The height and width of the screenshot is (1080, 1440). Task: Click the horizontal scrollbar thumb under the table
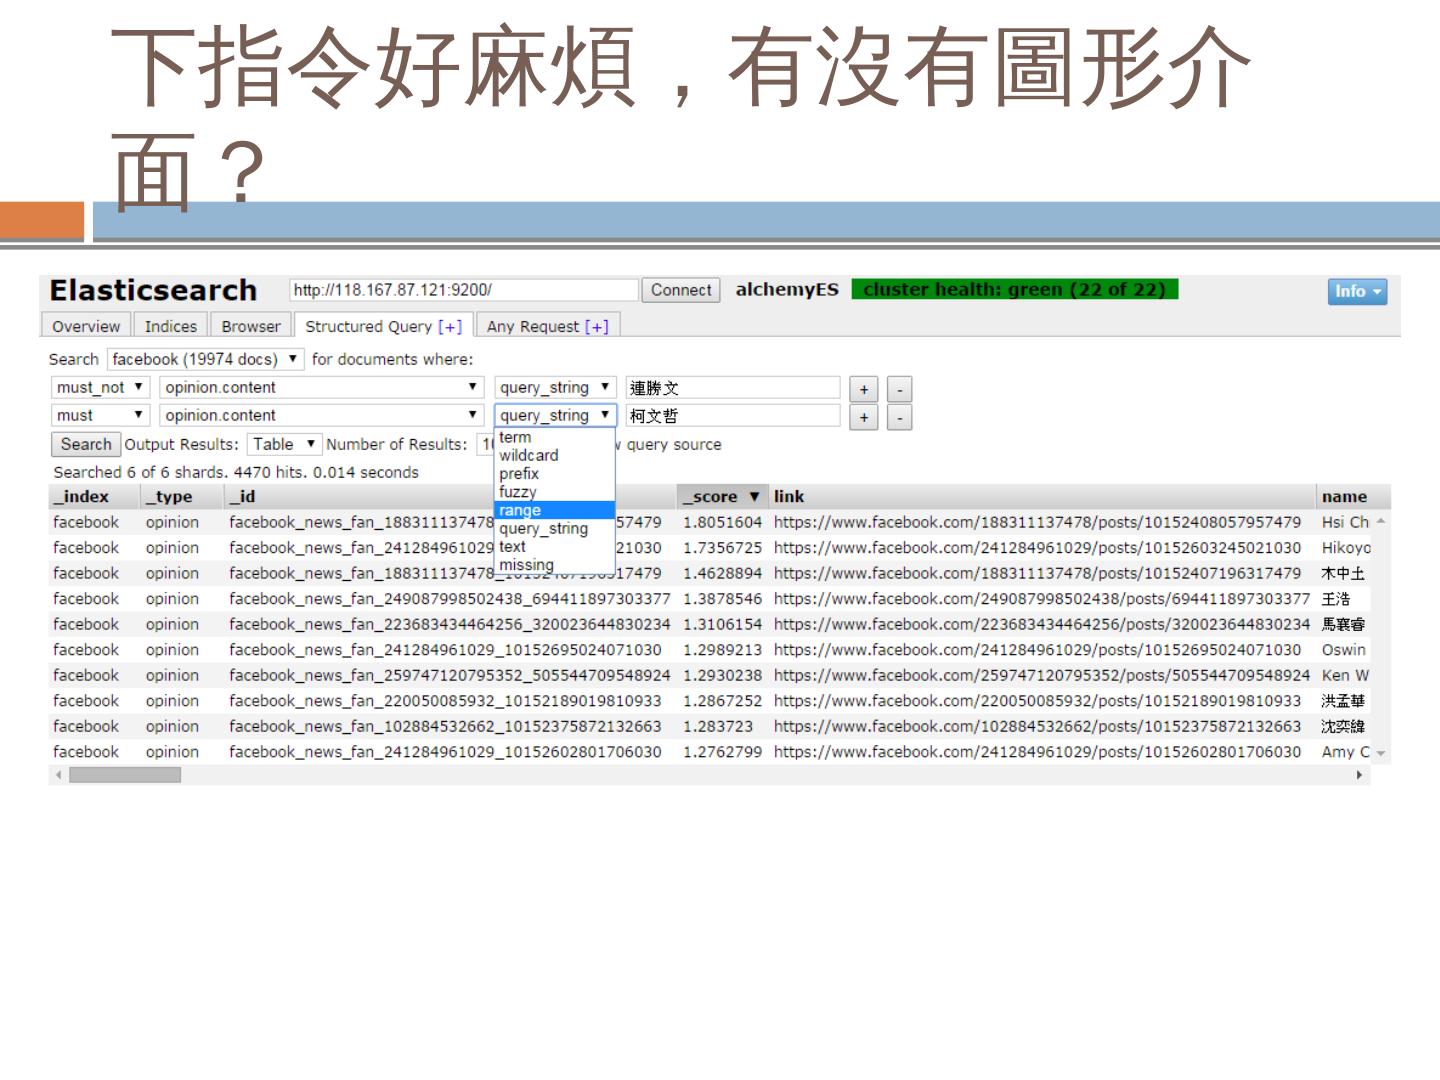pyautogui.click(x=125, y=775)
